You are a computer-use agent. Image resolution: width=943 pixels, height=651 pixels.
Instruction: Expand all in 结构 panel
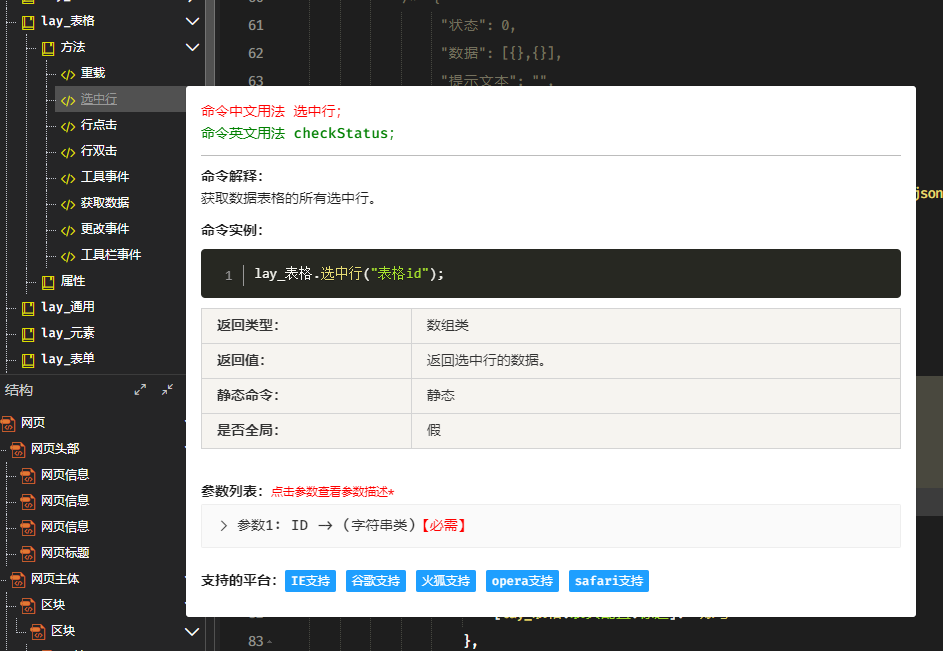pyautogui.click(x=140, y=390)
